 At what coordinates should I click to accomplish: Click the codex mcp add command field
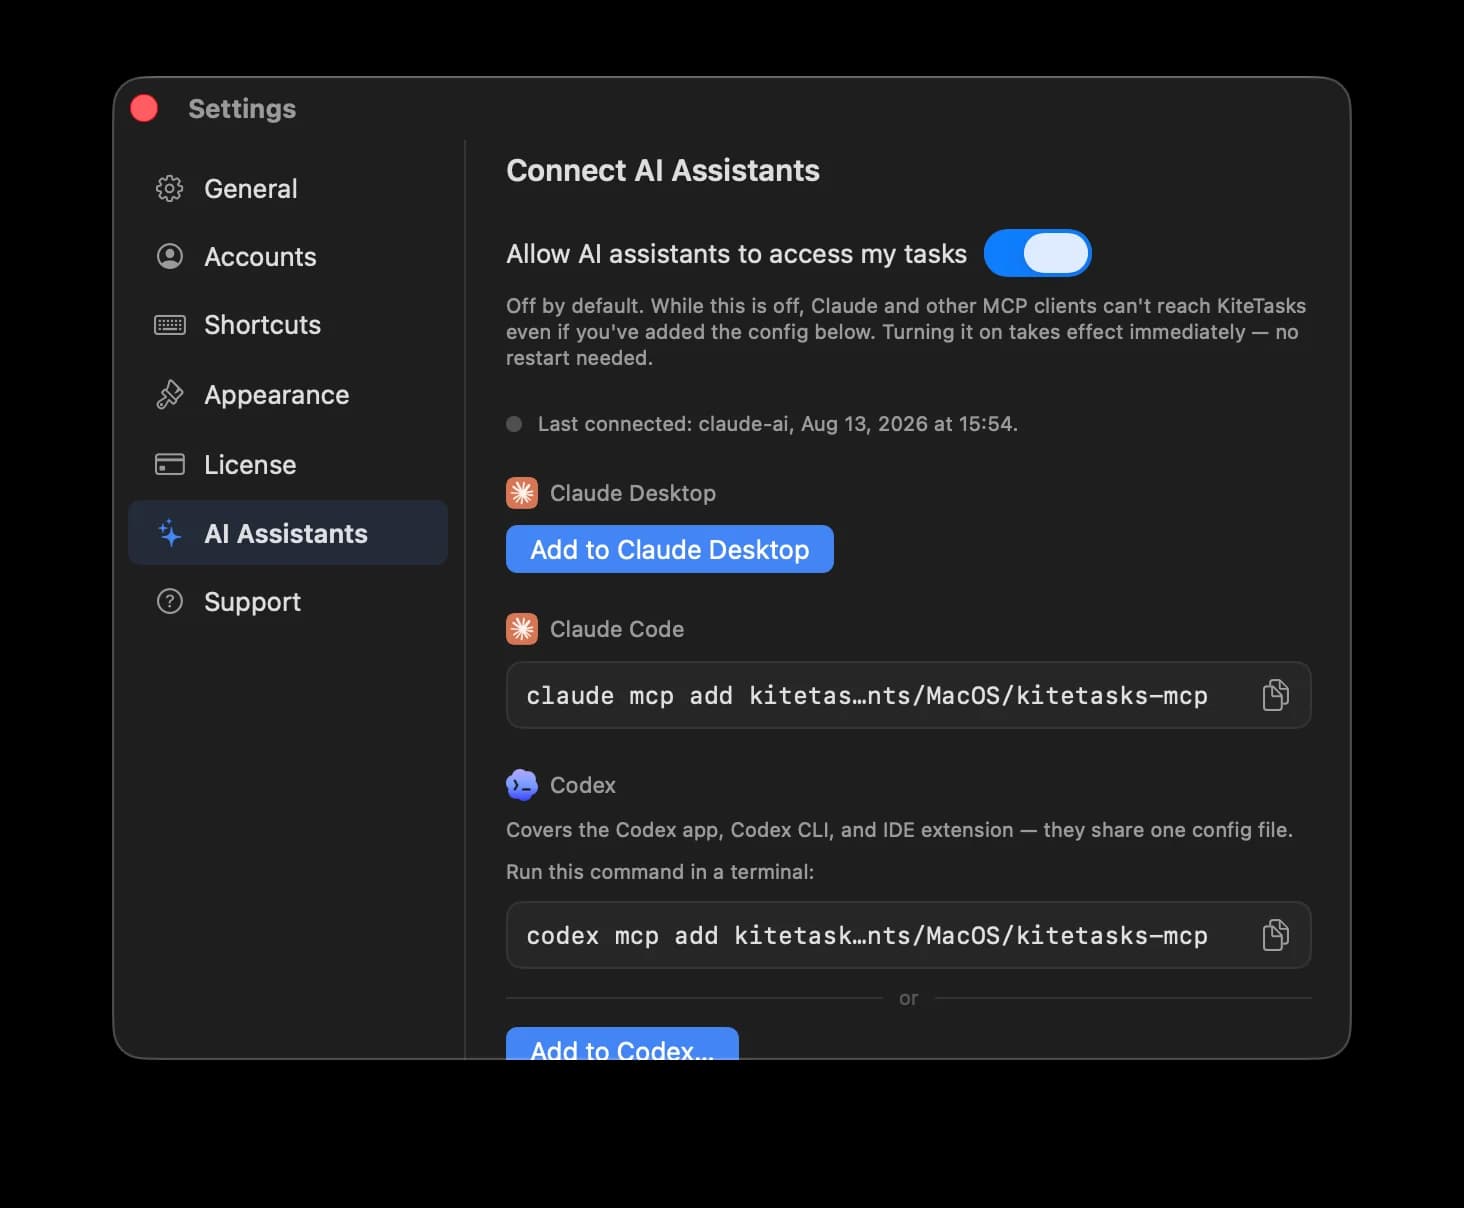(908, 935)
